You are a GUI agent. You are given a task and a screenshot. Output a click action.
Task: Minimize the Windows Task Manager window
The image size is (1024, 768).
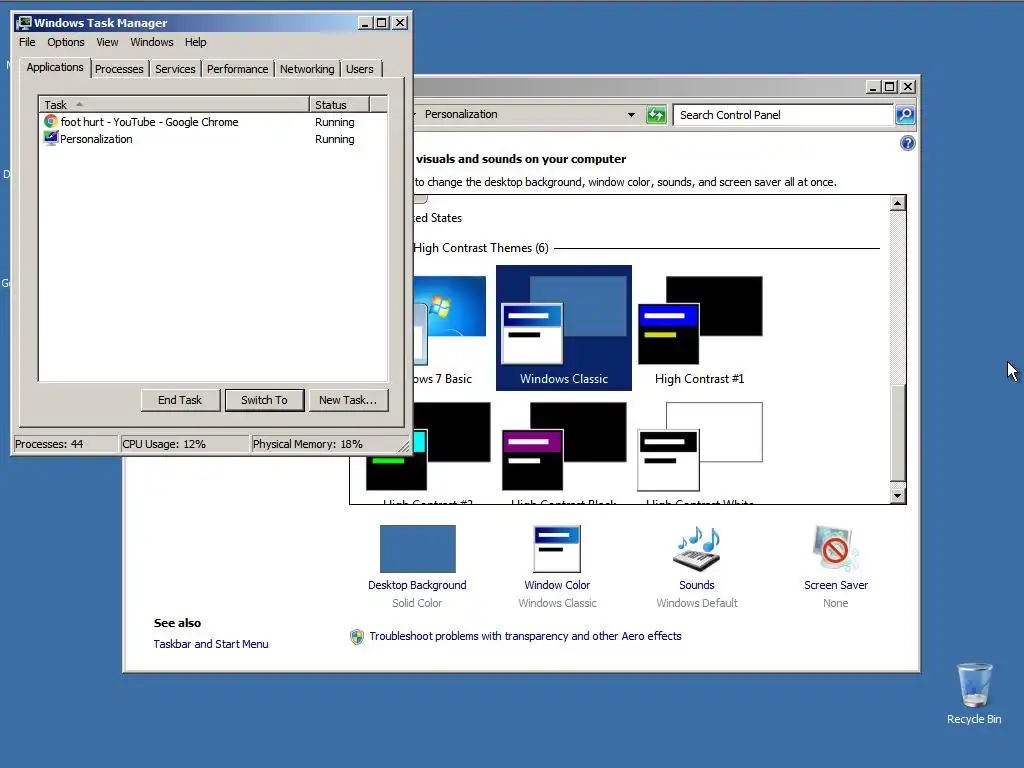365,23
